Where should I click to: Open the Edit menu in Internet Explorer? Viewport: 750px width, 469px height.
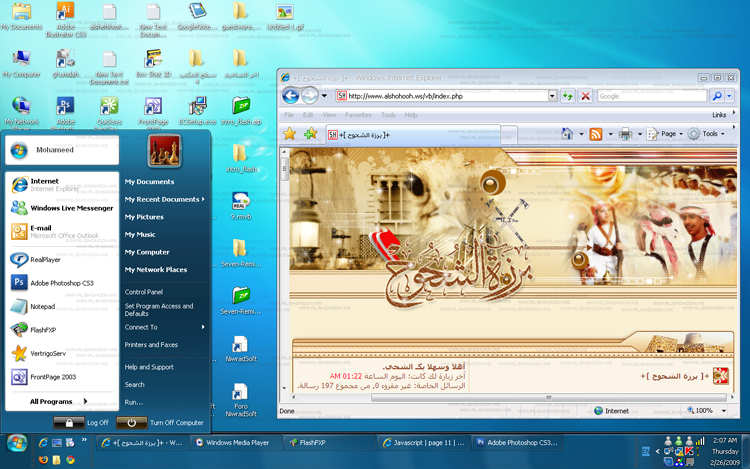pos(308,115)
